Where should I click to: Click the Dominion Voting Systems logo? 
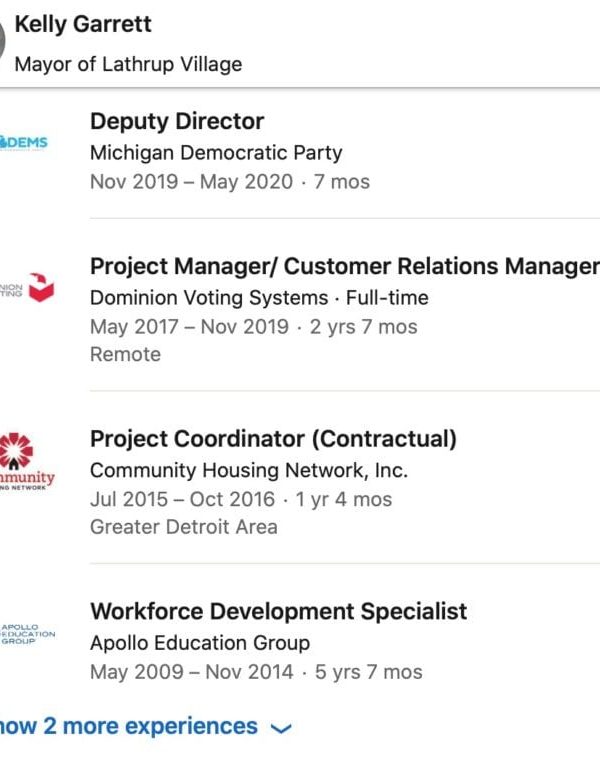point(28,289)
